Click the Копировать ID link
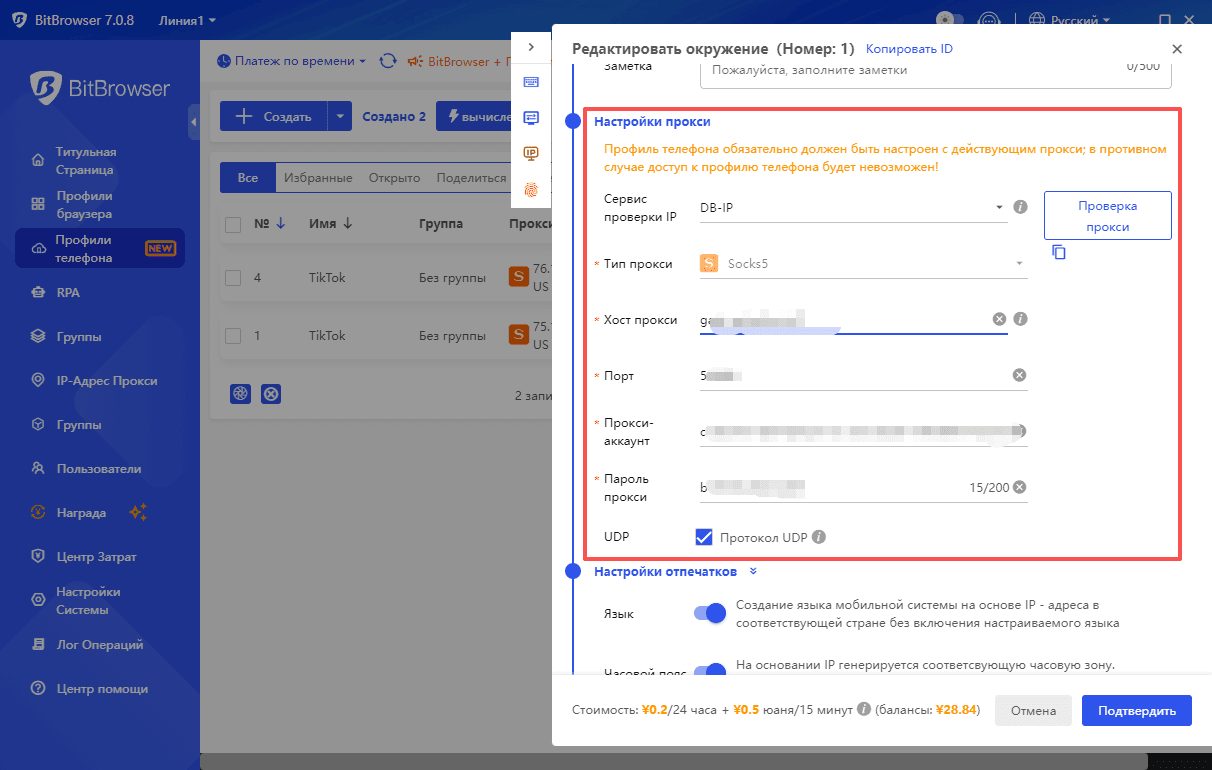 (908, 49)
